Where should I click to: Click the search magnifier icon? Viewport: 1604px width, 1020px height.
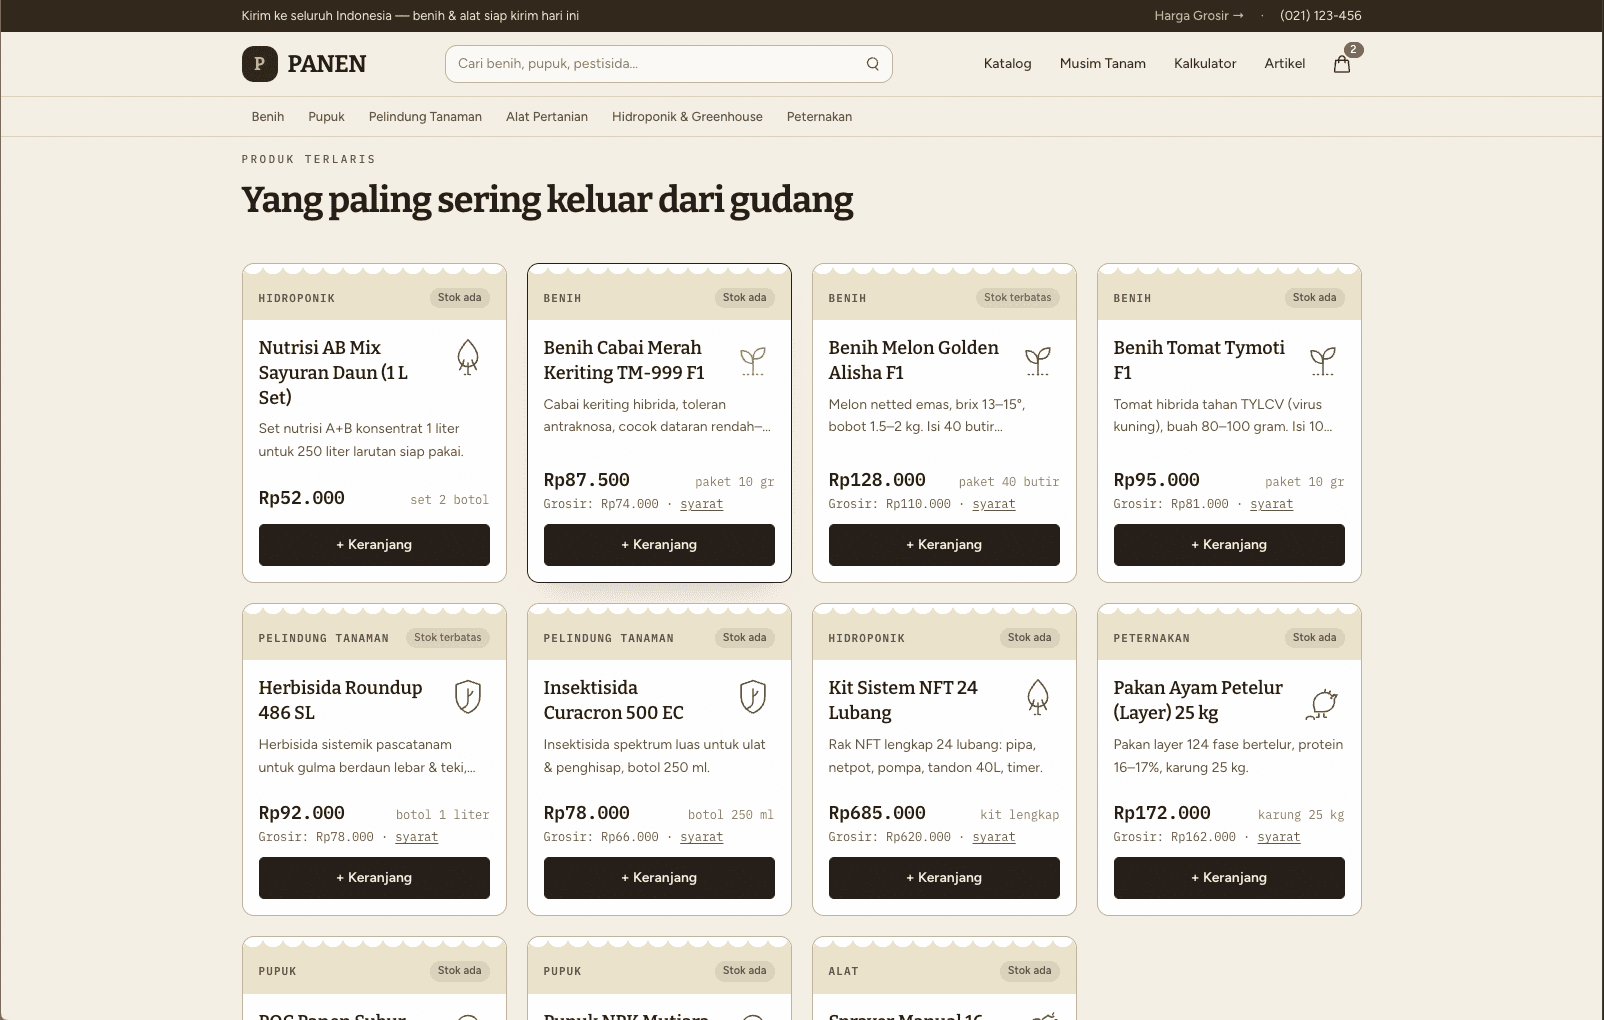pos(873,64)
